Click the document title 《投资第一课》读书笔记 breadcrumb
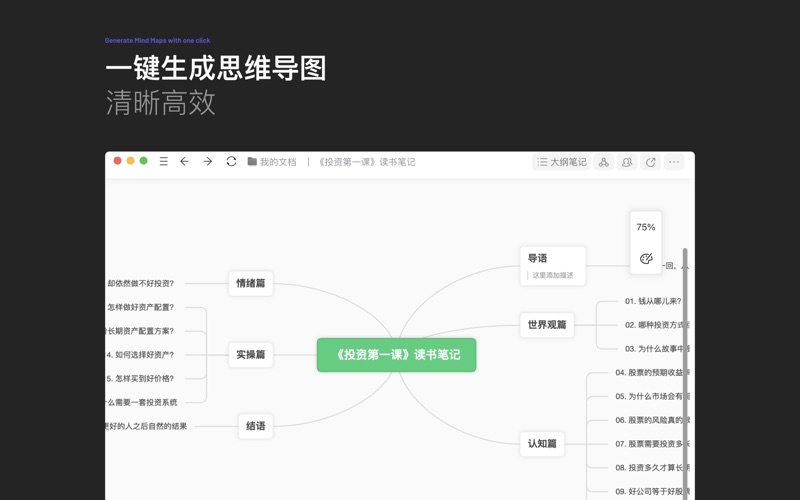Viewport: 800px width, 500px height. [x=366, y=162]
